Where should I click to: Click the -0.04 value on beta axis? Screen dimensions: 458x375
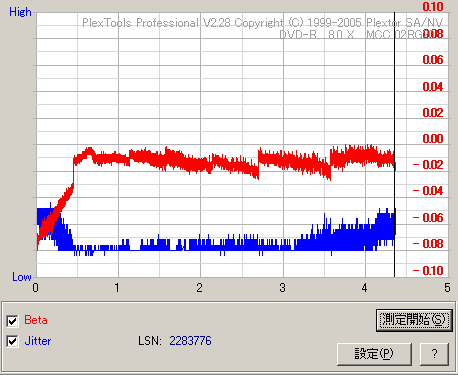point(428,191)
